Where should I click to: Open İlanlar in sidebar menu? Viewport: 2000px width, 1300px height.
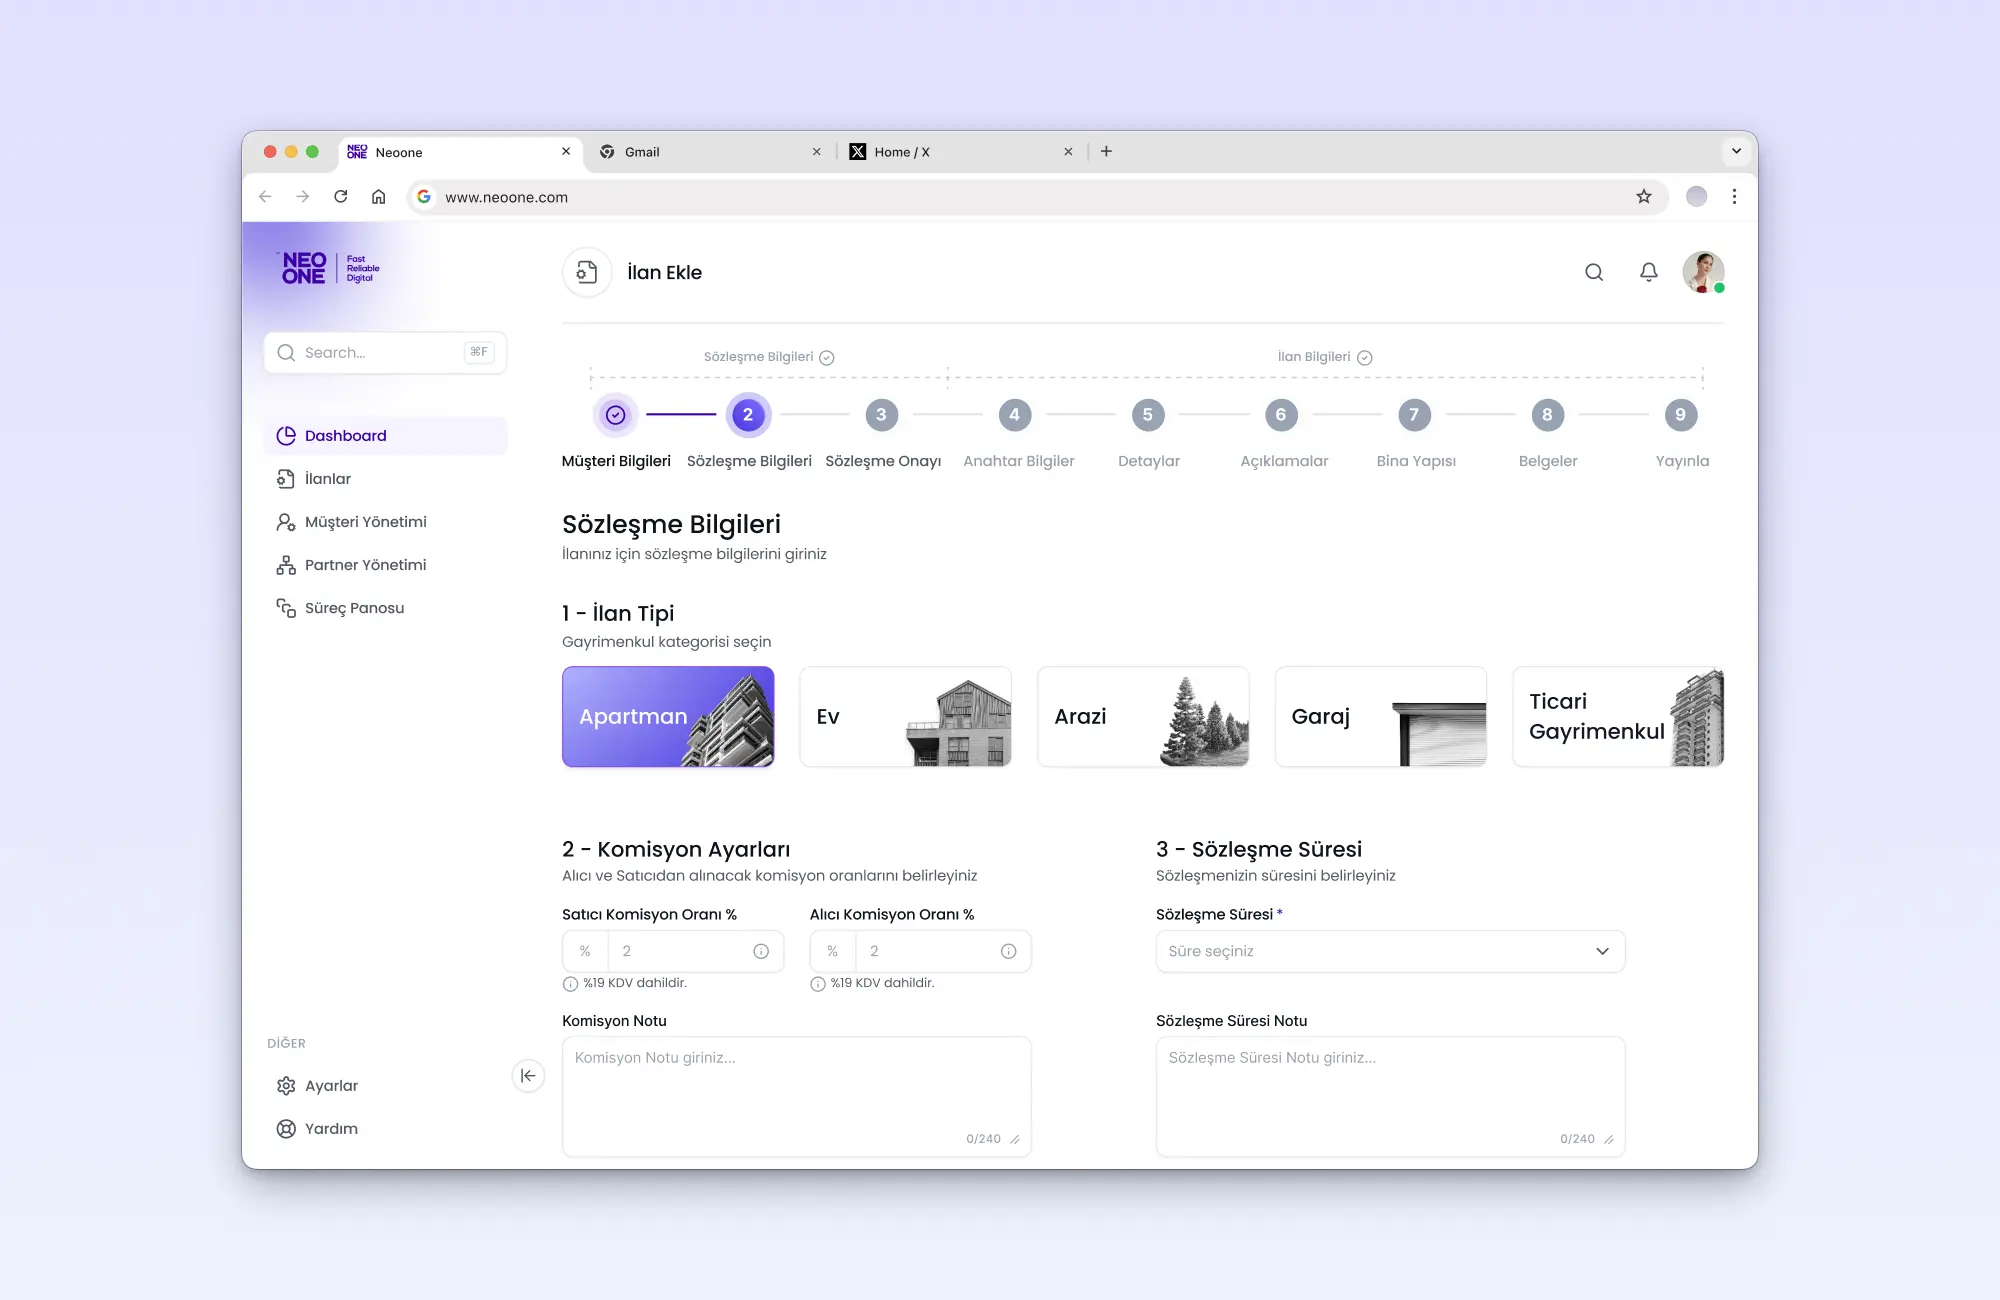pos(328,479)
